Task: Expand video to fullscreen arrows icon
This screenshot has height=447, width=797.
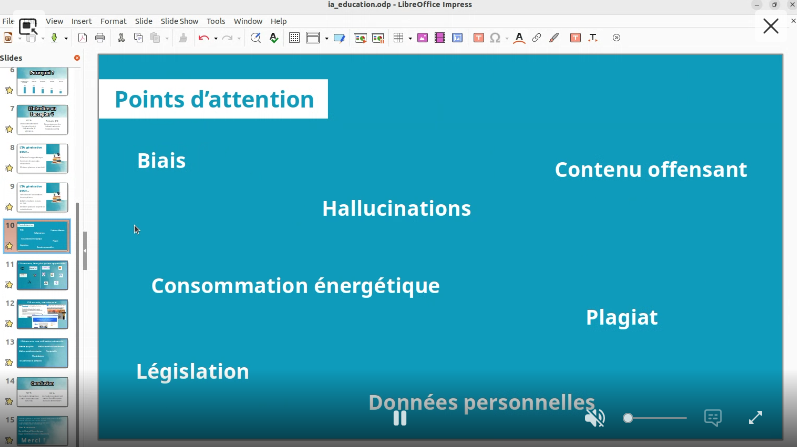Action: pyautogui.click(x=755, y=418)
